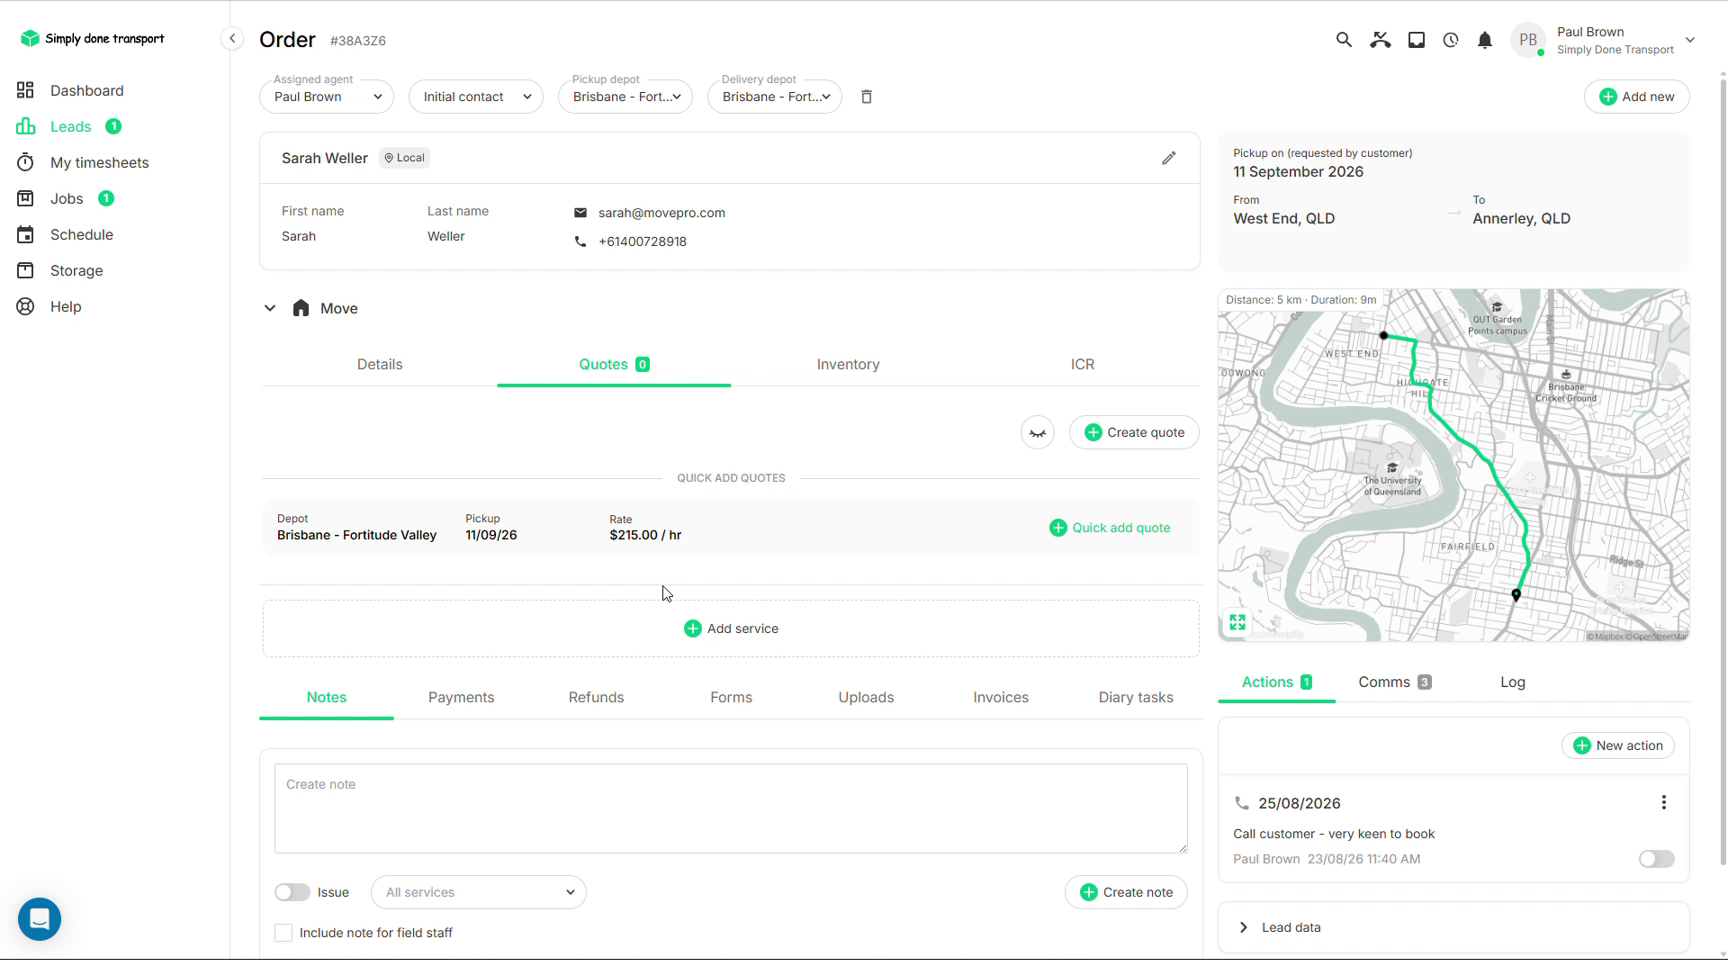This screenshot has width=1728, height=960.
Task: Open the Comms tab
Action: pyautogui.click(x=1394, y=682)
